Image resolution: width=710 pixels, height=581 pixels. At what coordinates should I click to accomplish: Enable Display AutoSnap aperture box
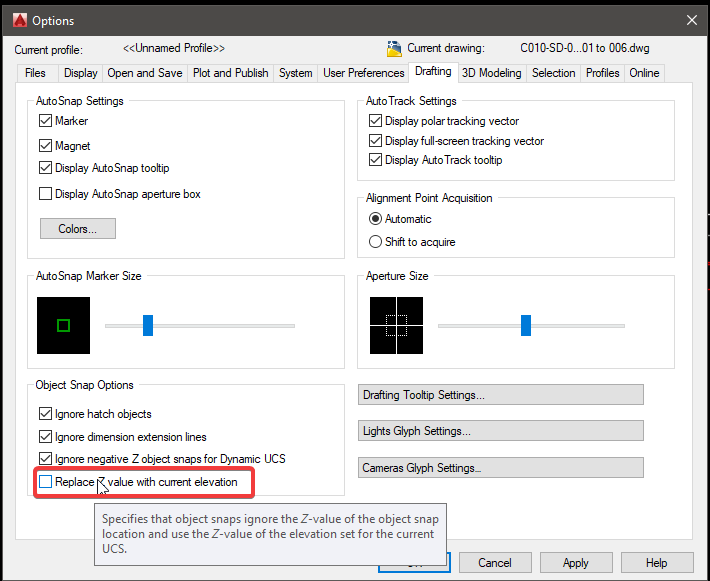[x=45, y=194]
